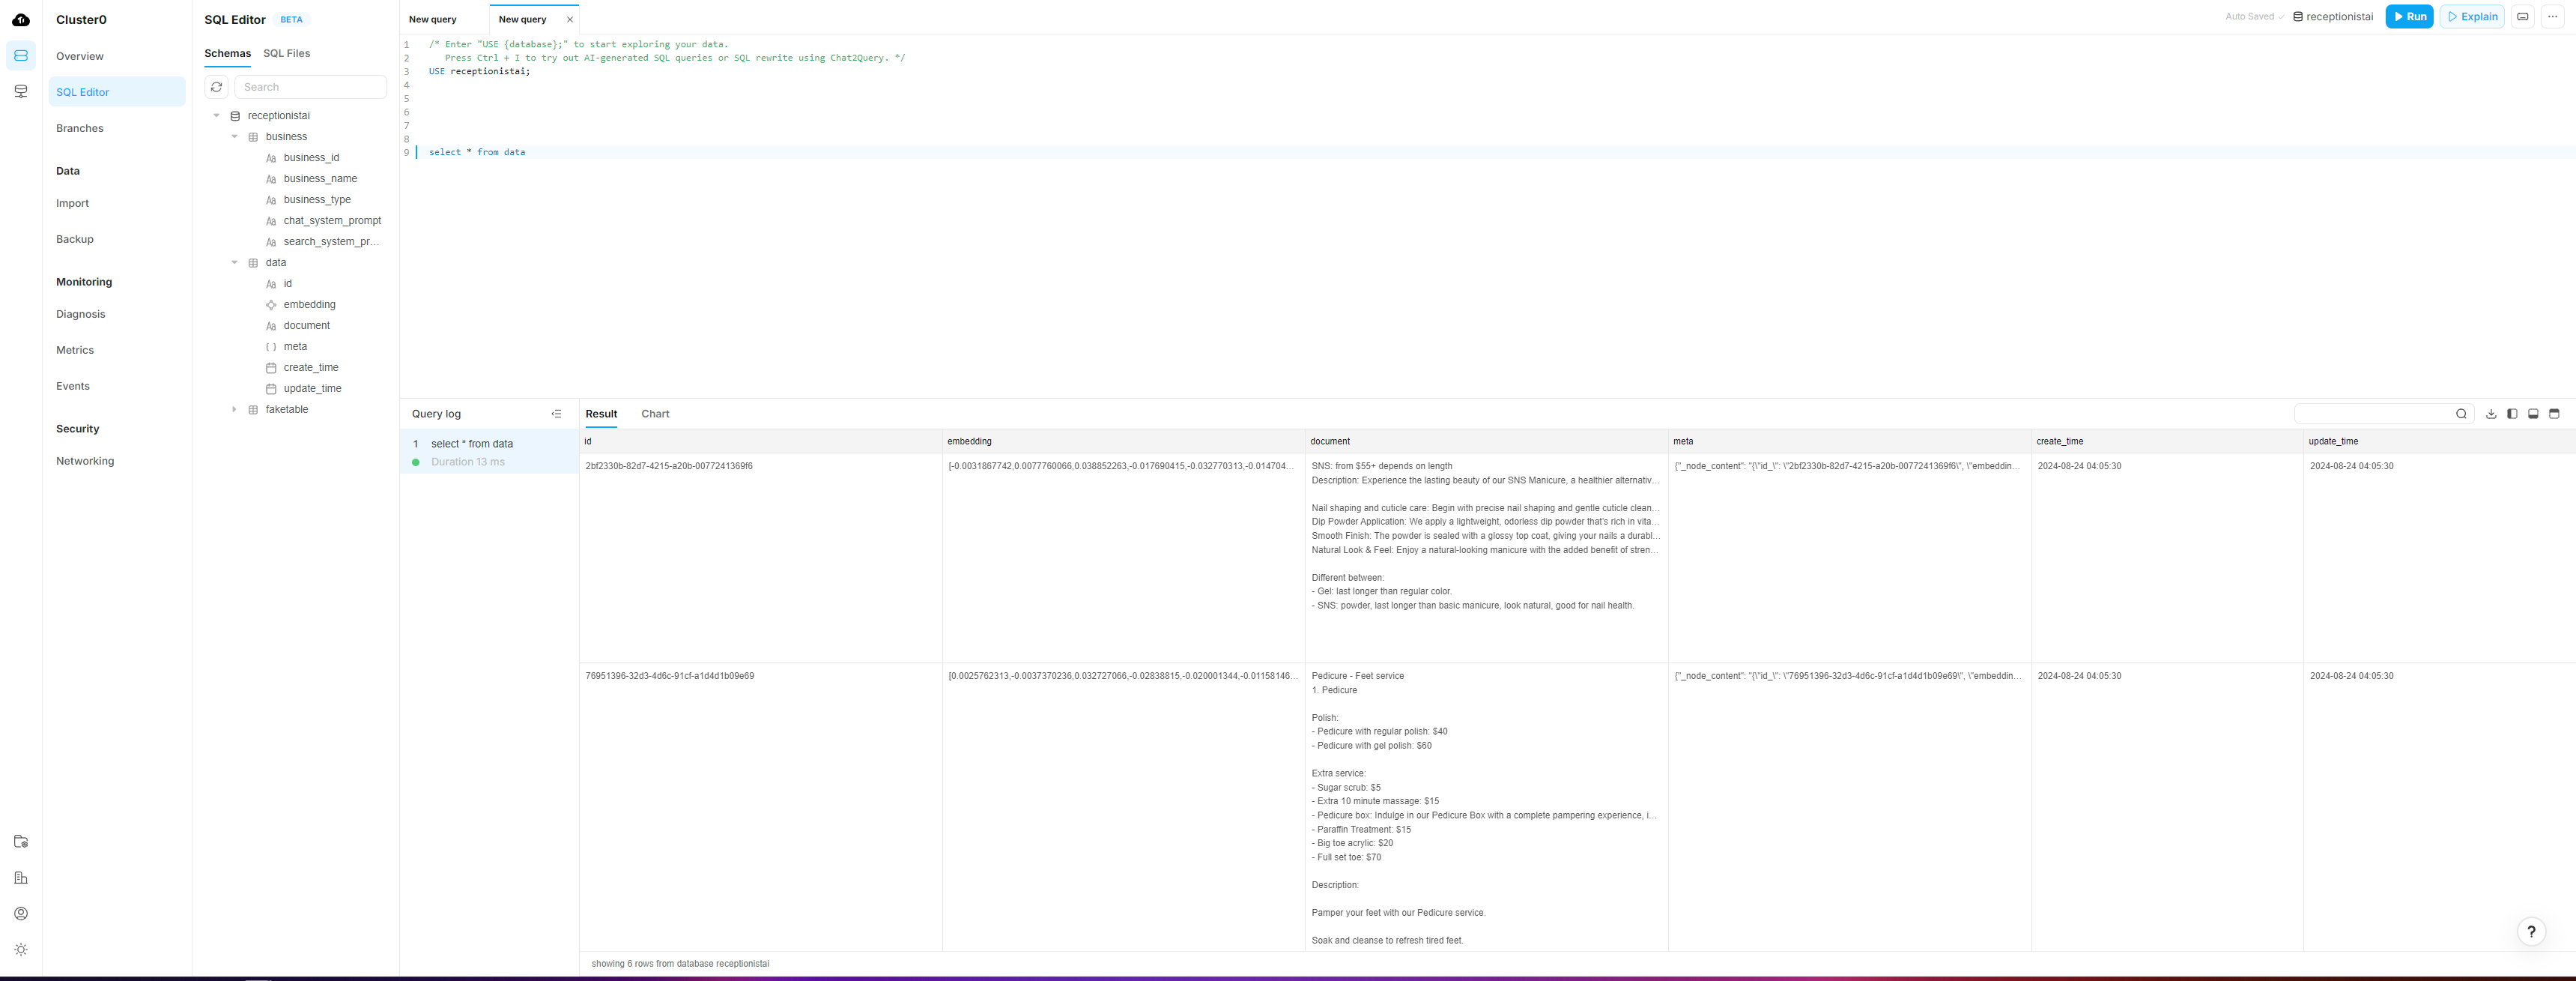Click the Explain button

pyautogui.click(x=2471, y=17)
